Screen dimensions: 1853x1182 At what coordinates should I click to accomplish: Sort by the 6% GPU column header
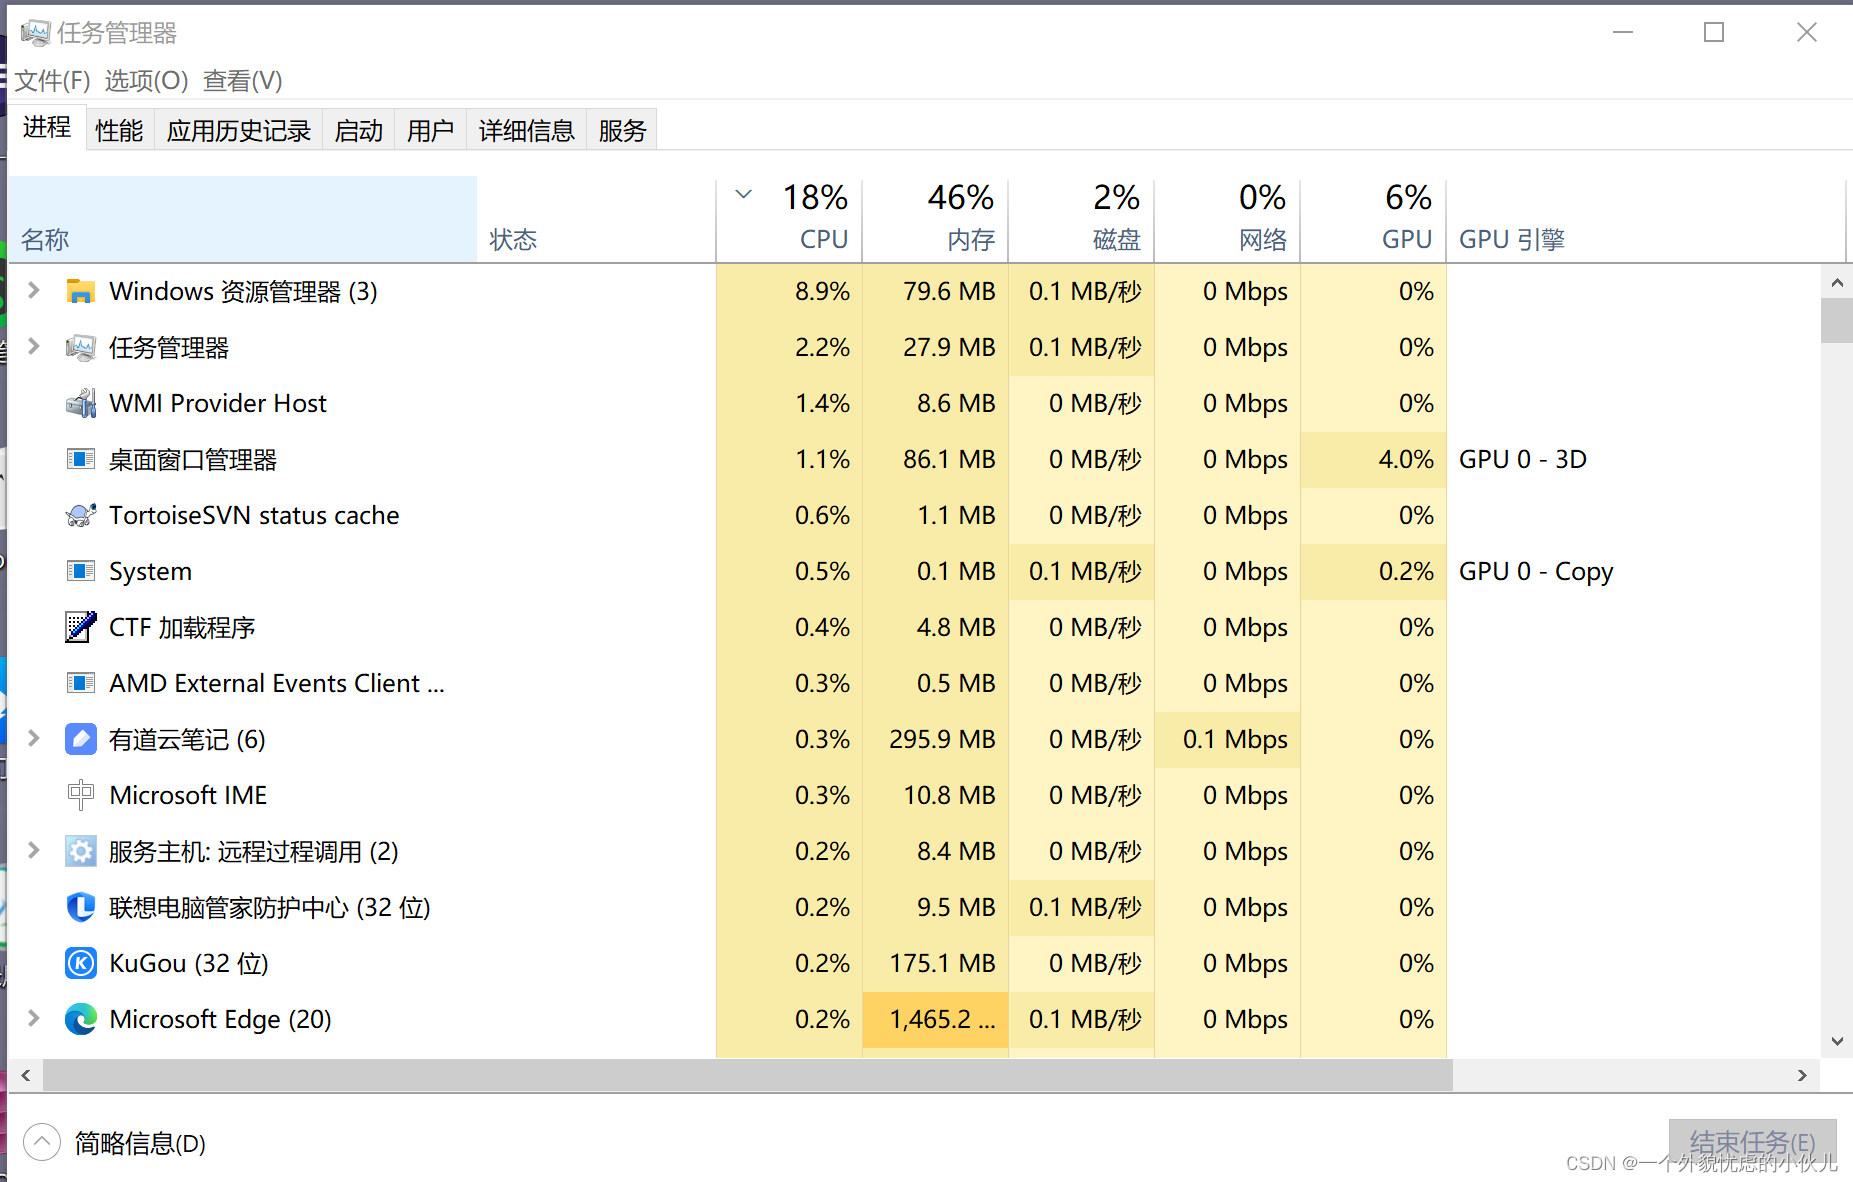1373,219
